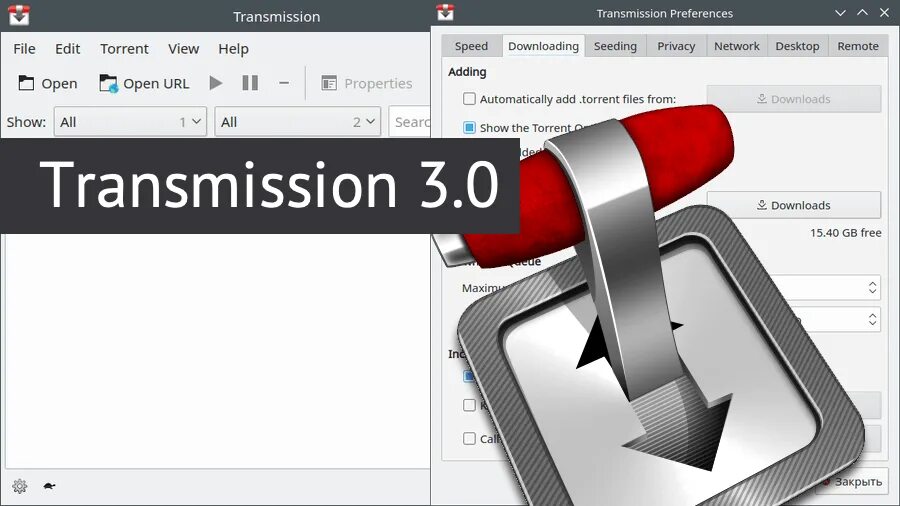Open torrent Properties from toolbar
900x506 pixels.
point(367,84)
